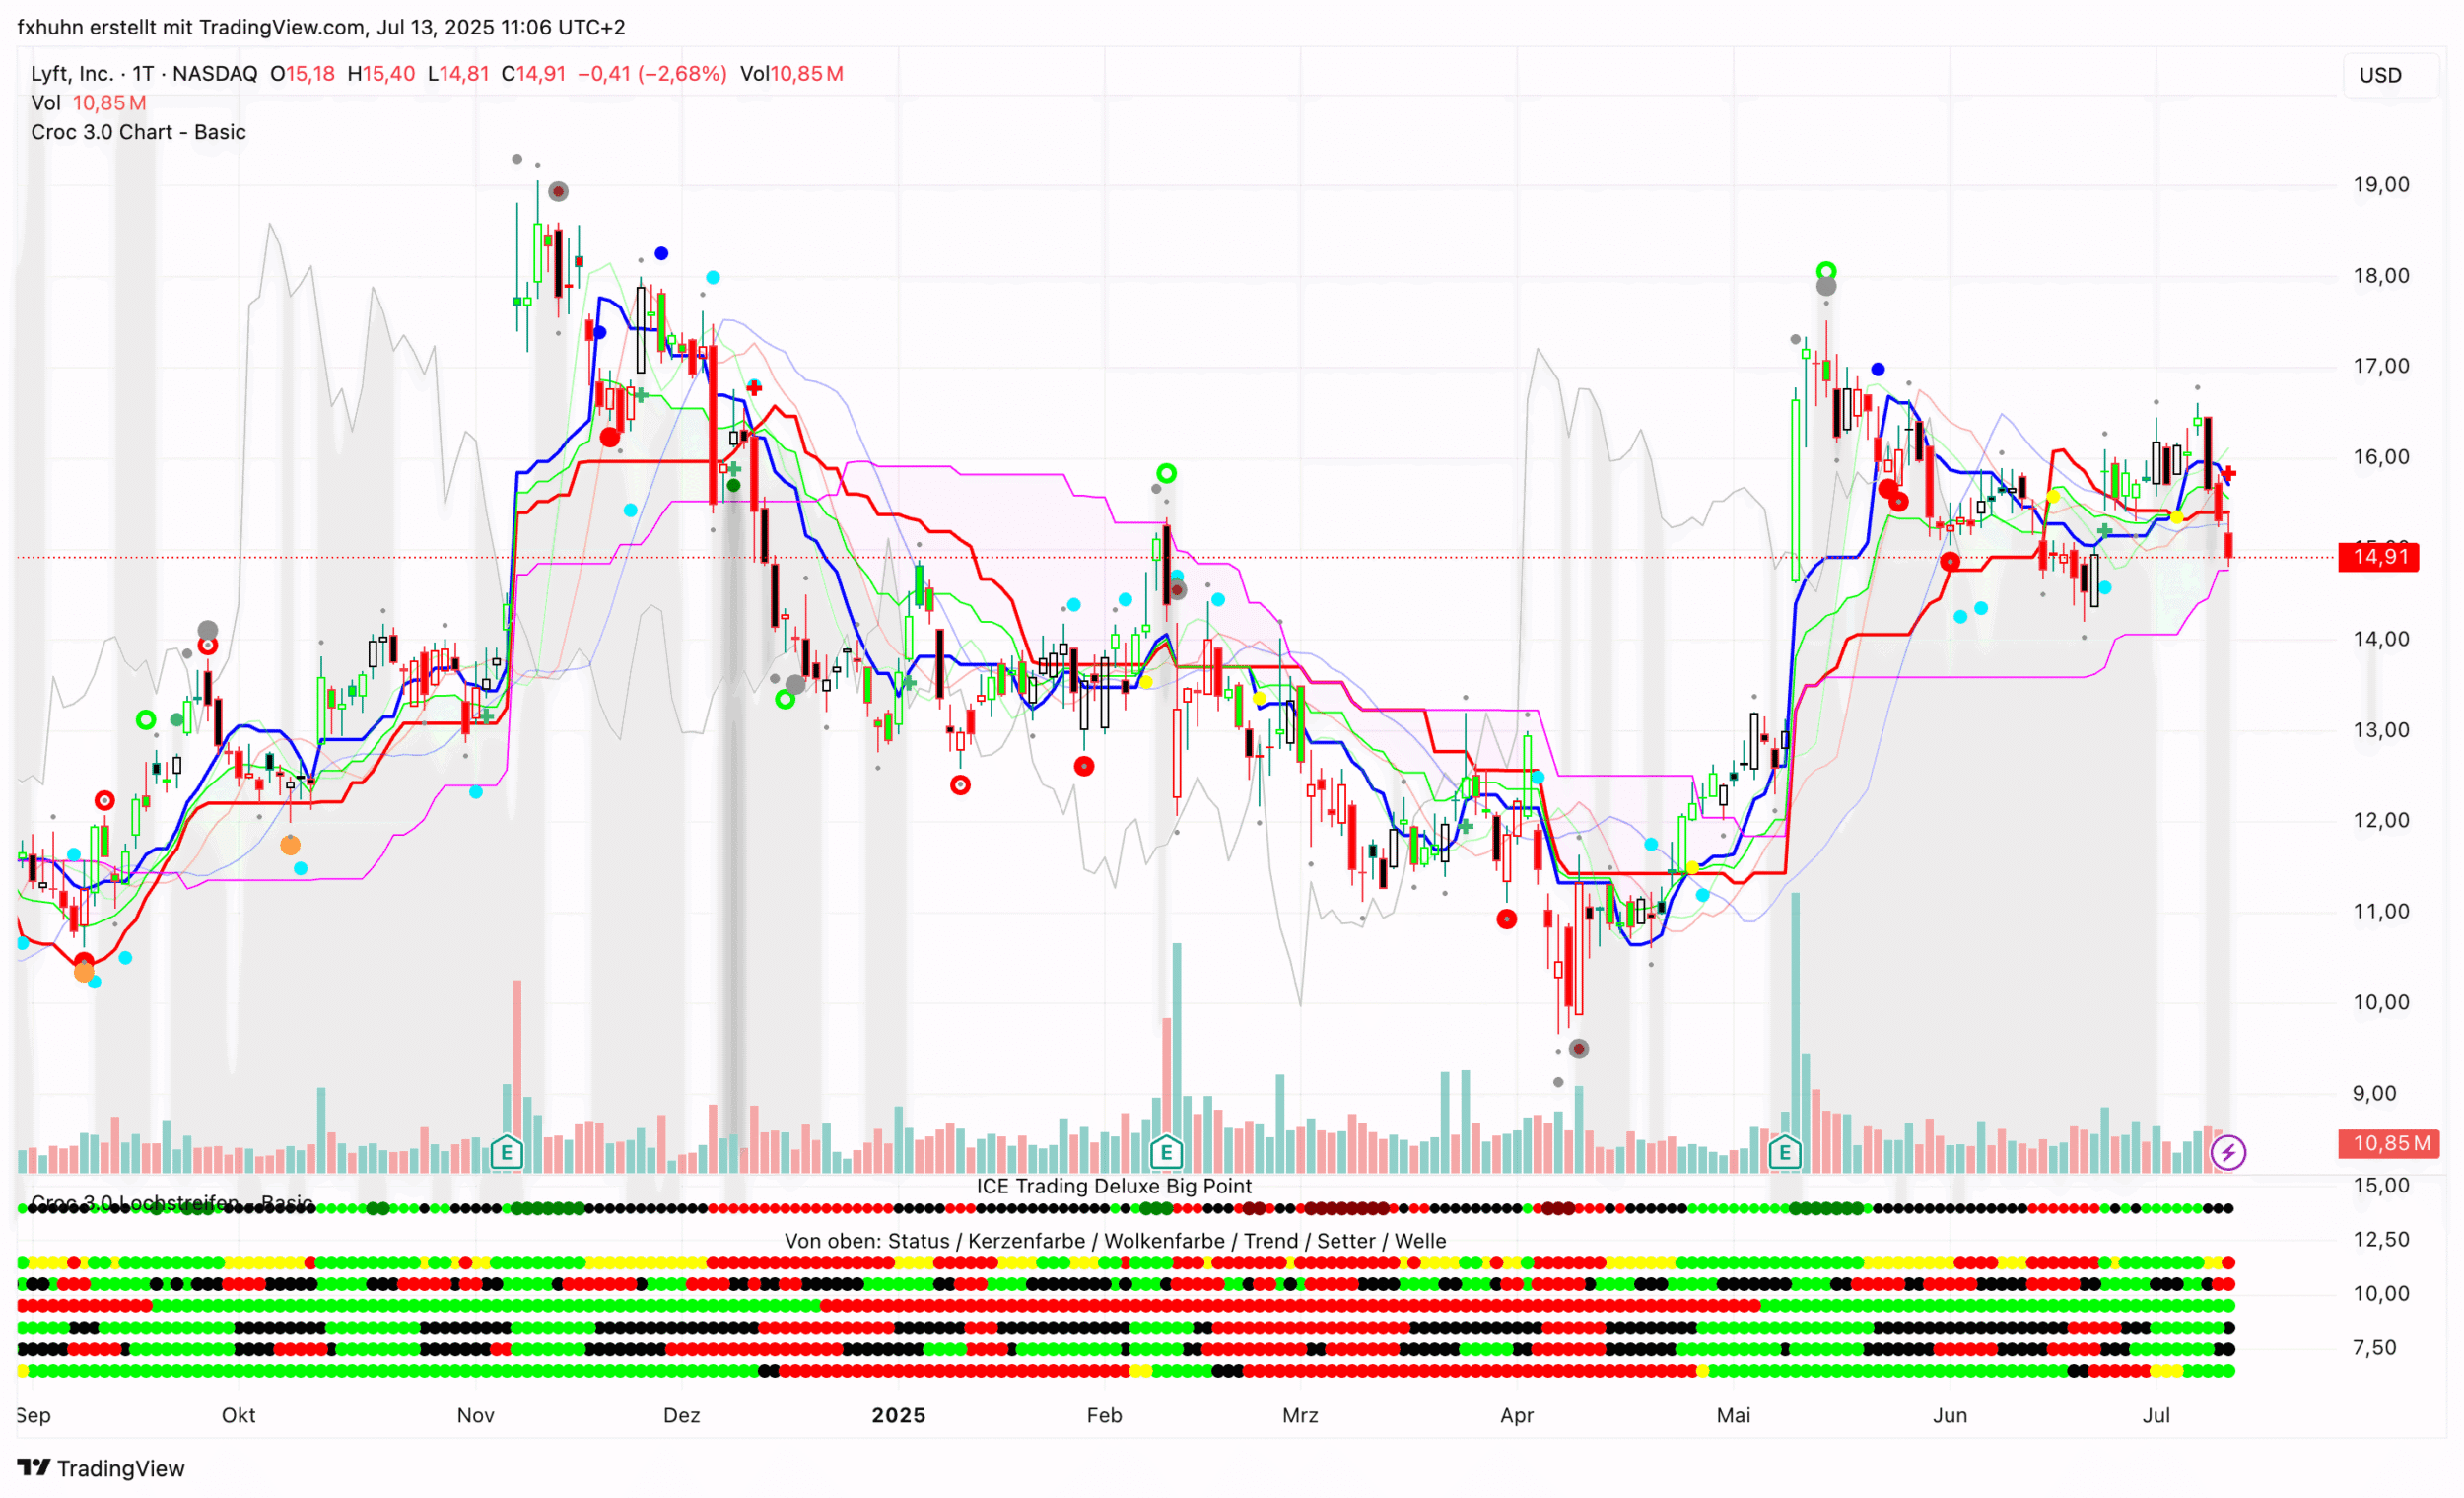Click the TradingView logo at bottom left
This screenshot has height=1498, width=2464.
coord(101,1468)
